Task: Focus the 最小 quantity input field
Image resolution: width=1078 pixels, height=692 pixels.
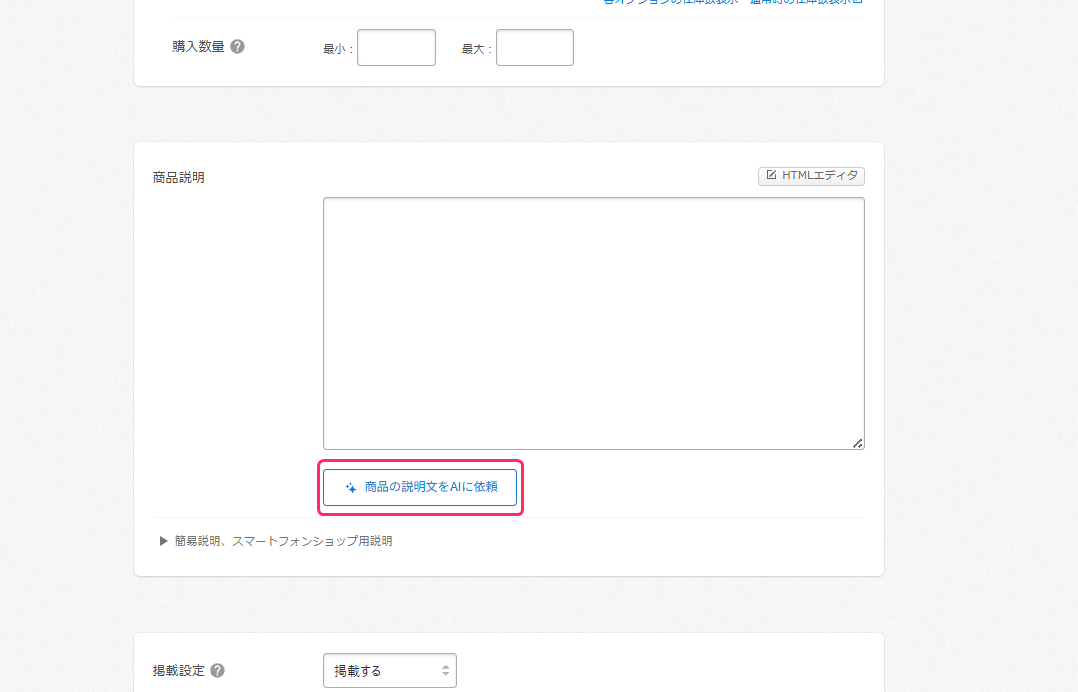Action: (x=396, y=48)
